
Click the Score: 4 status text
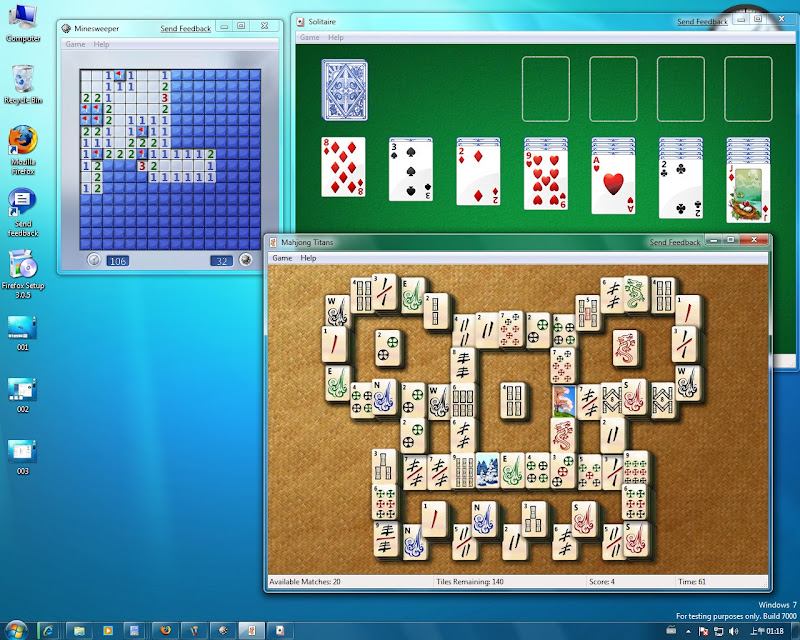pos(602,582)
